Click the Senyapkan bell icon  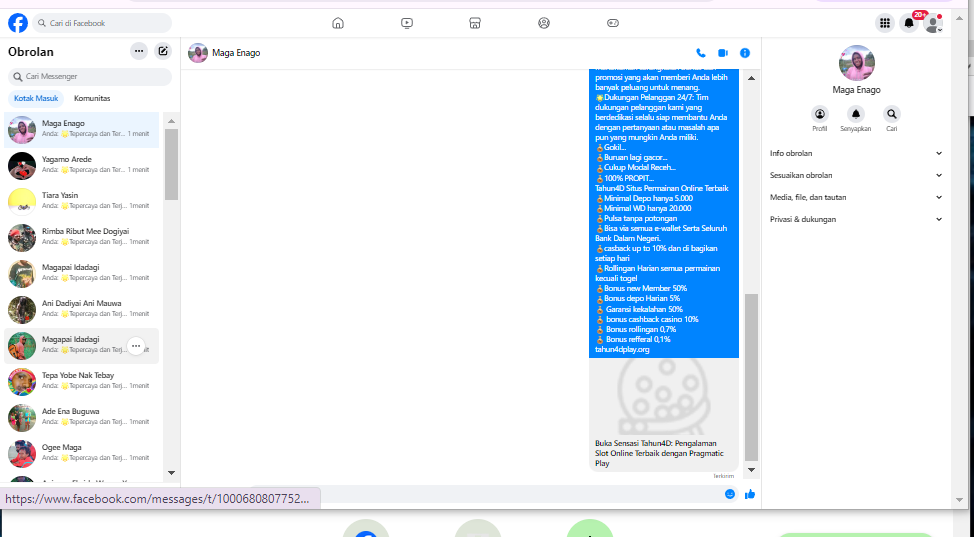856,114
